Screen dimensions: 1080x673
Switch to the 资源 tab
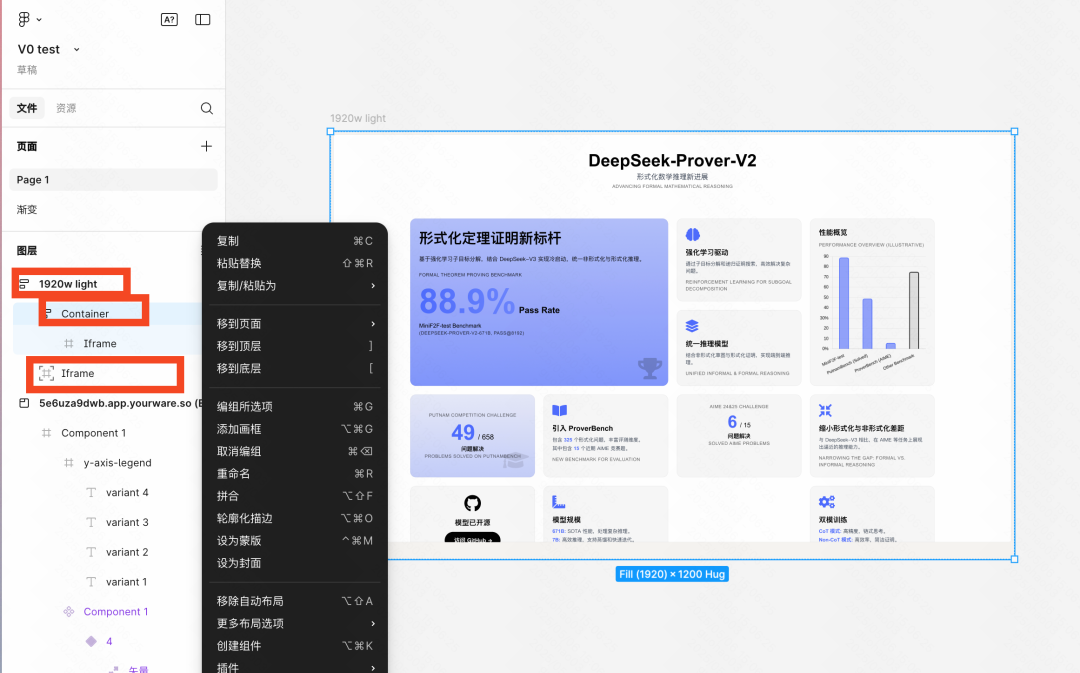click(66, 108)
